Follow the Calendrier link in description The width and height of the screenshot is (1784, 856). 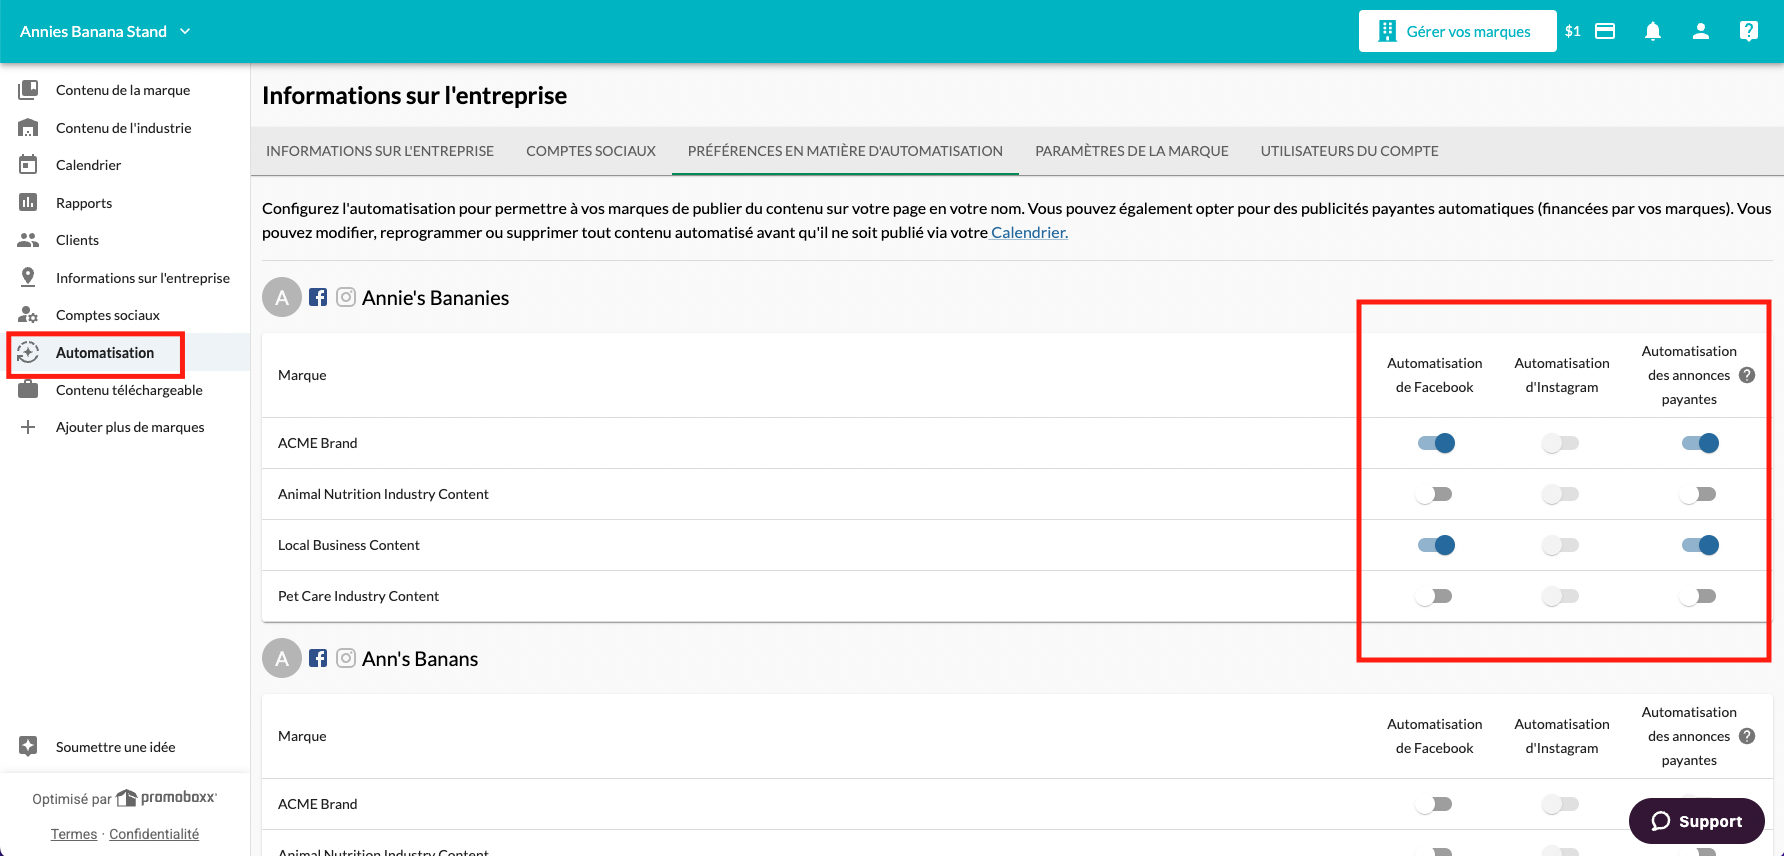pos(1029,232)
